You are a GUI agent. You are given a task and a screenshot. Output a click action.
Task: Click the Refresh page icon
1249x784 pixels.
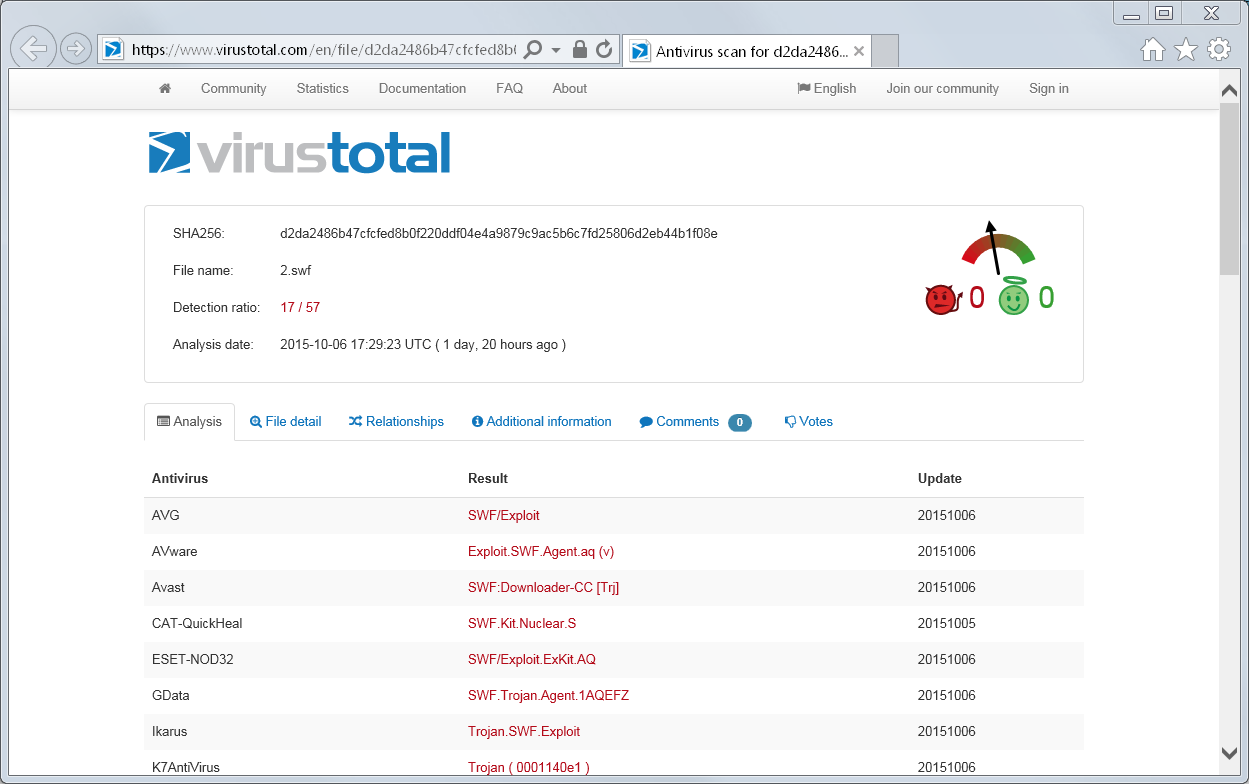604,49
